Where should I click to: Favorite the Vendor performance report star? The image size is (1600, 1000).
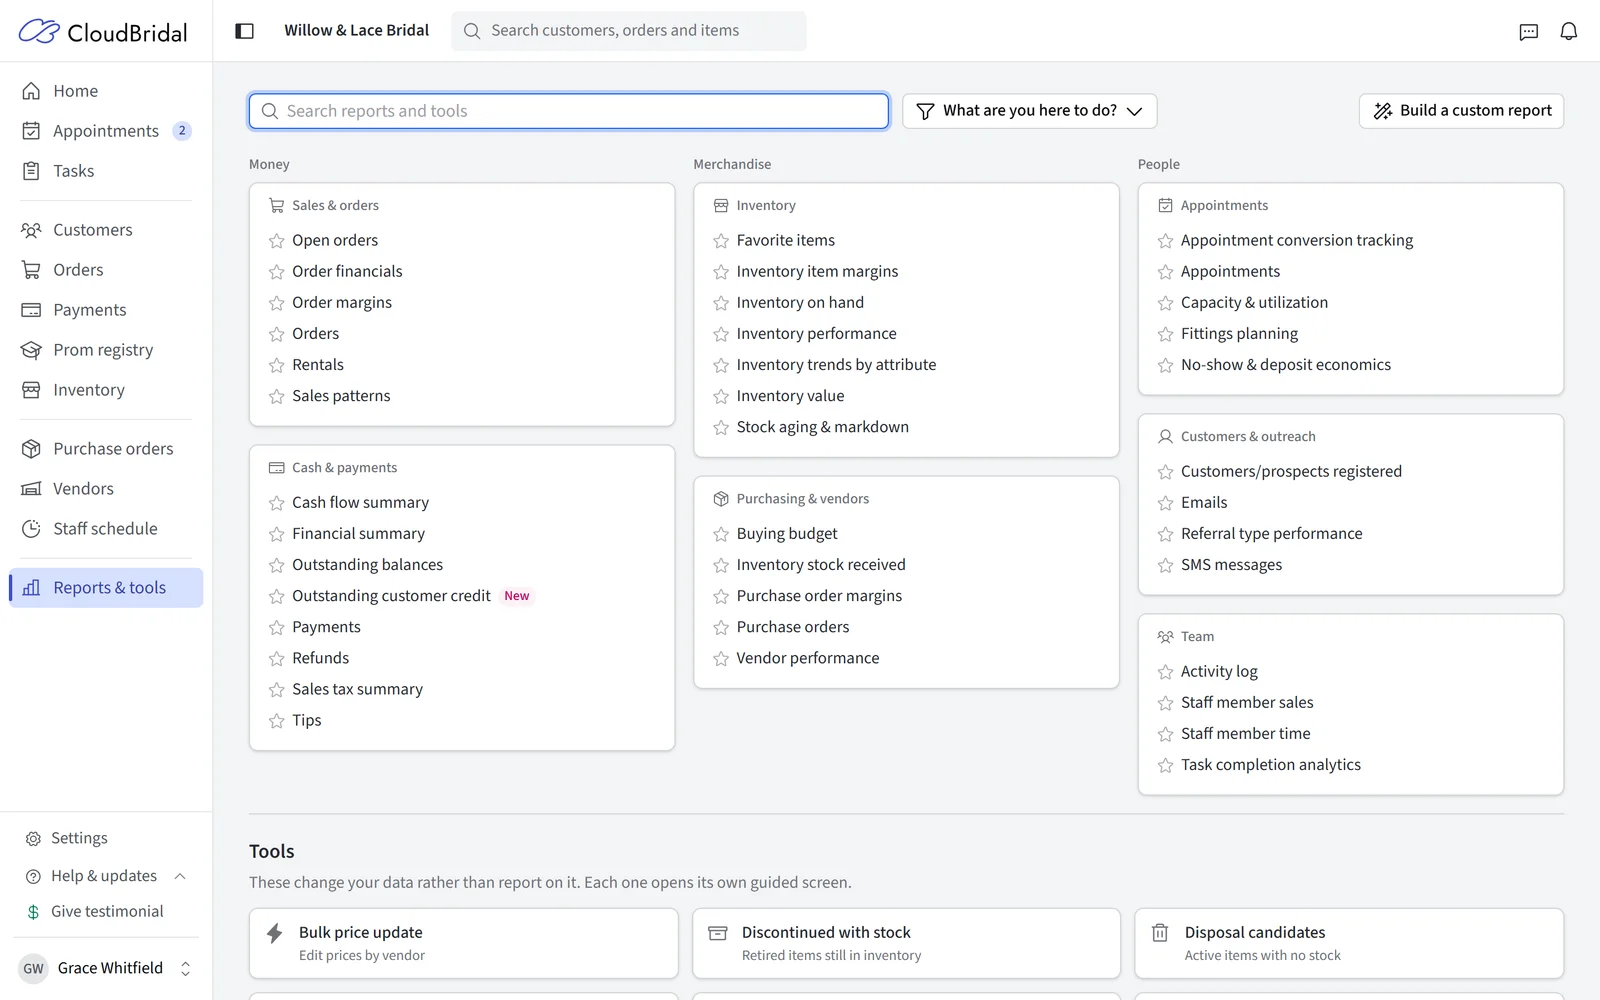click(721, 659)
